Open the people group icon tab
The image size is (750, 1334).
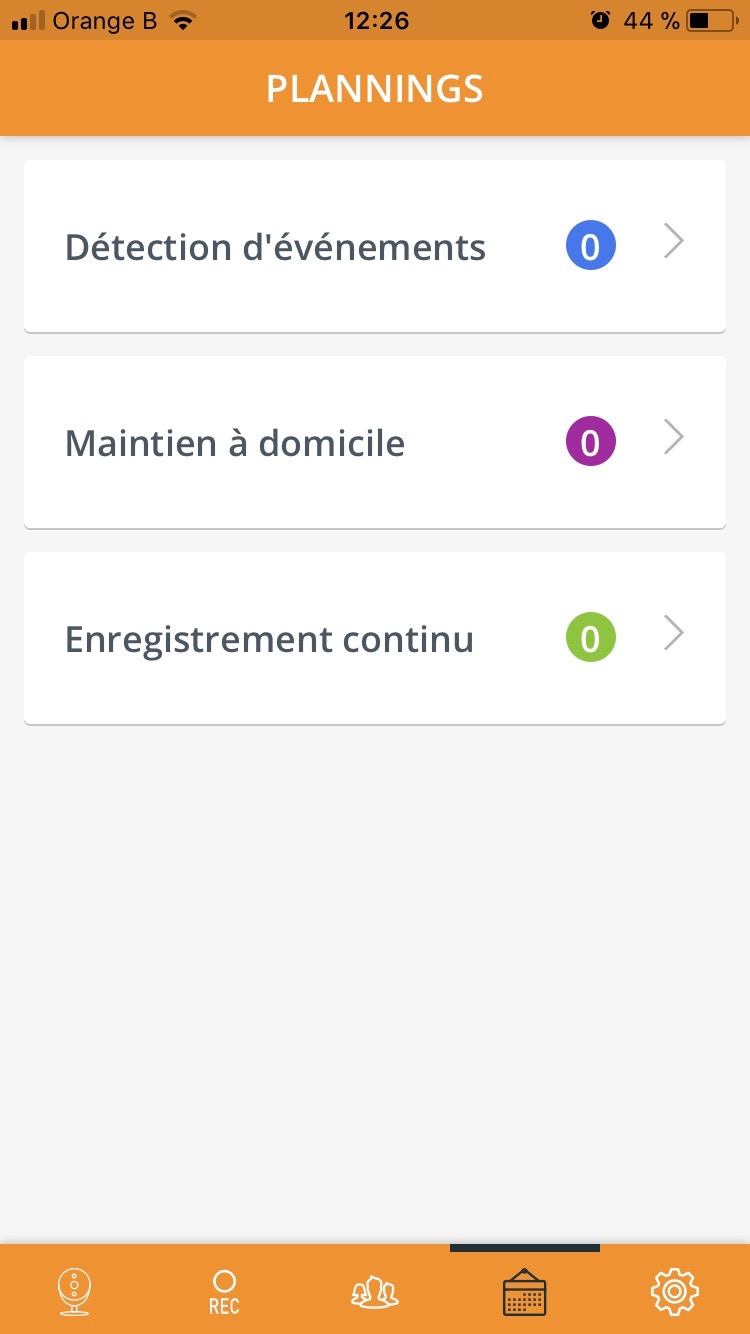coord(375,1292)
